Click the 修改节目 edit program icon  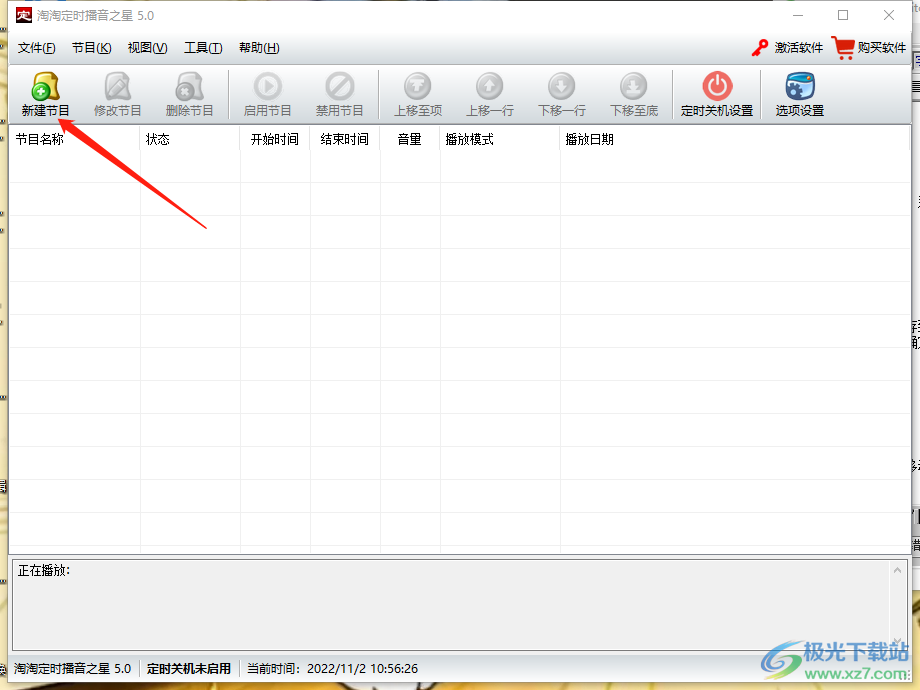pyautogui.click(x=117, y=87)
